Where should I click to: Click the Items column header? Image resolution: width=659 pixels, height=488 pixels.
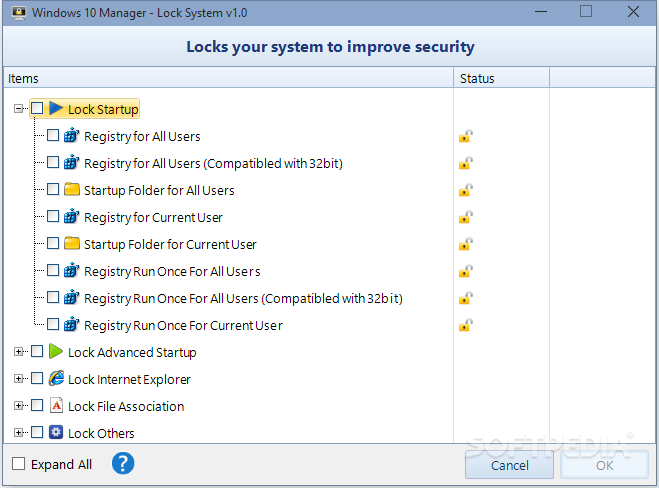coord(229,78)
